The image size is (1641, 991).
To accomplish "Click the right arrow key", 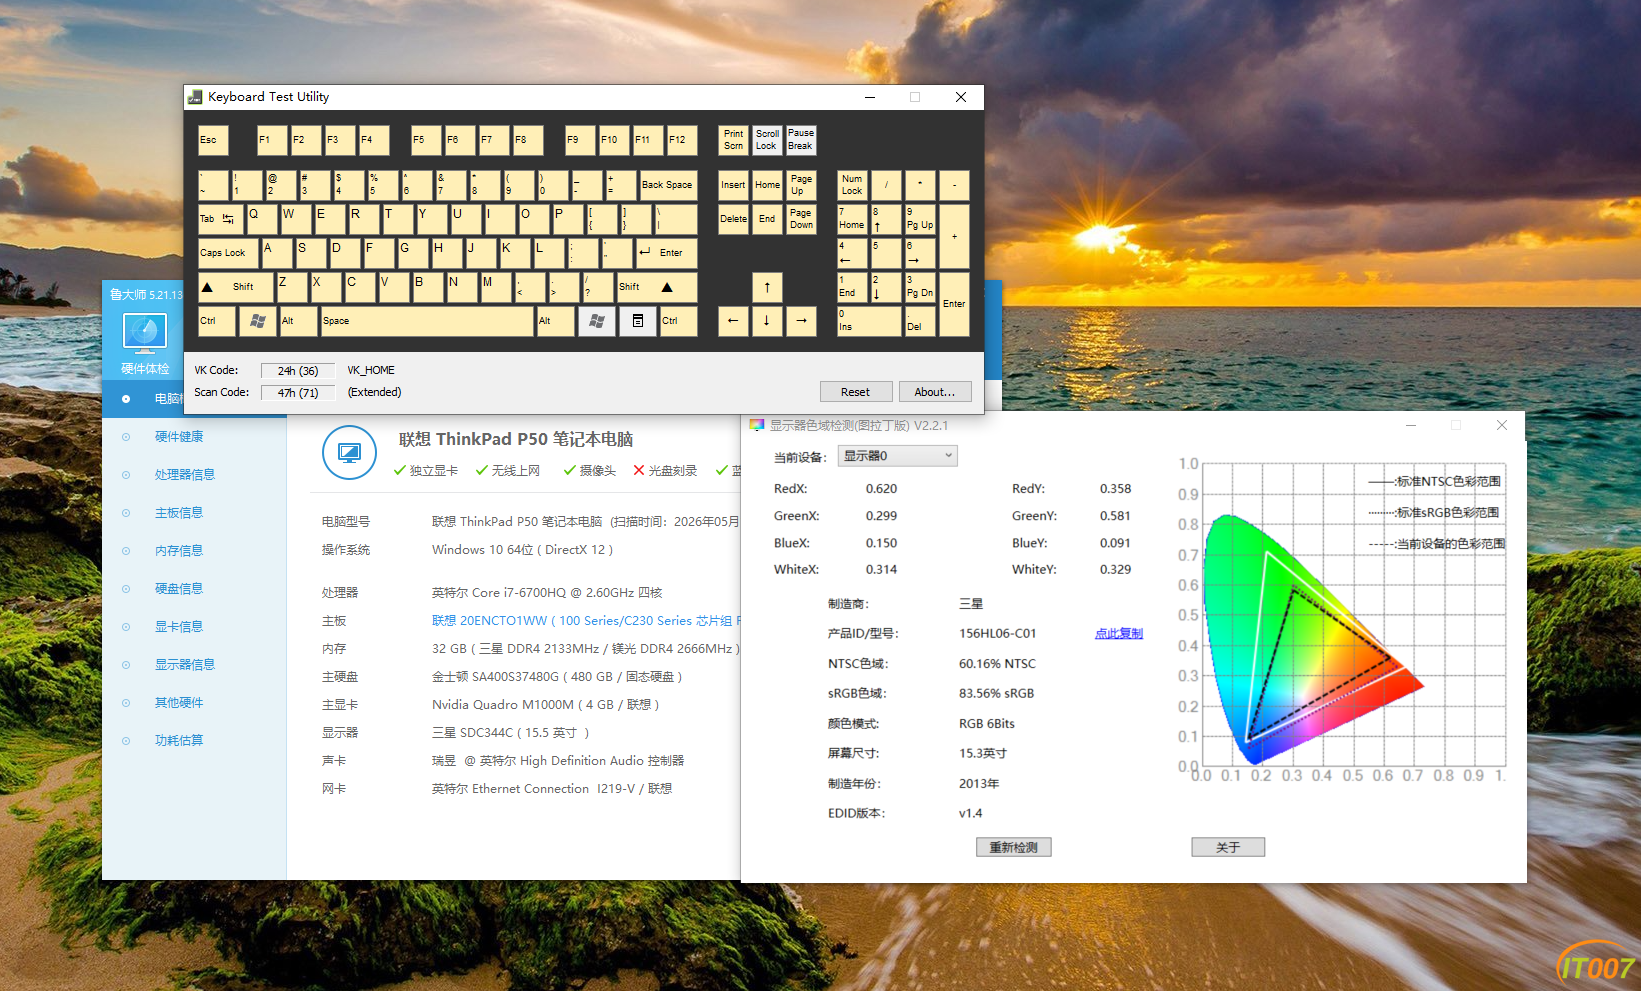I will [x=801, y=321].
